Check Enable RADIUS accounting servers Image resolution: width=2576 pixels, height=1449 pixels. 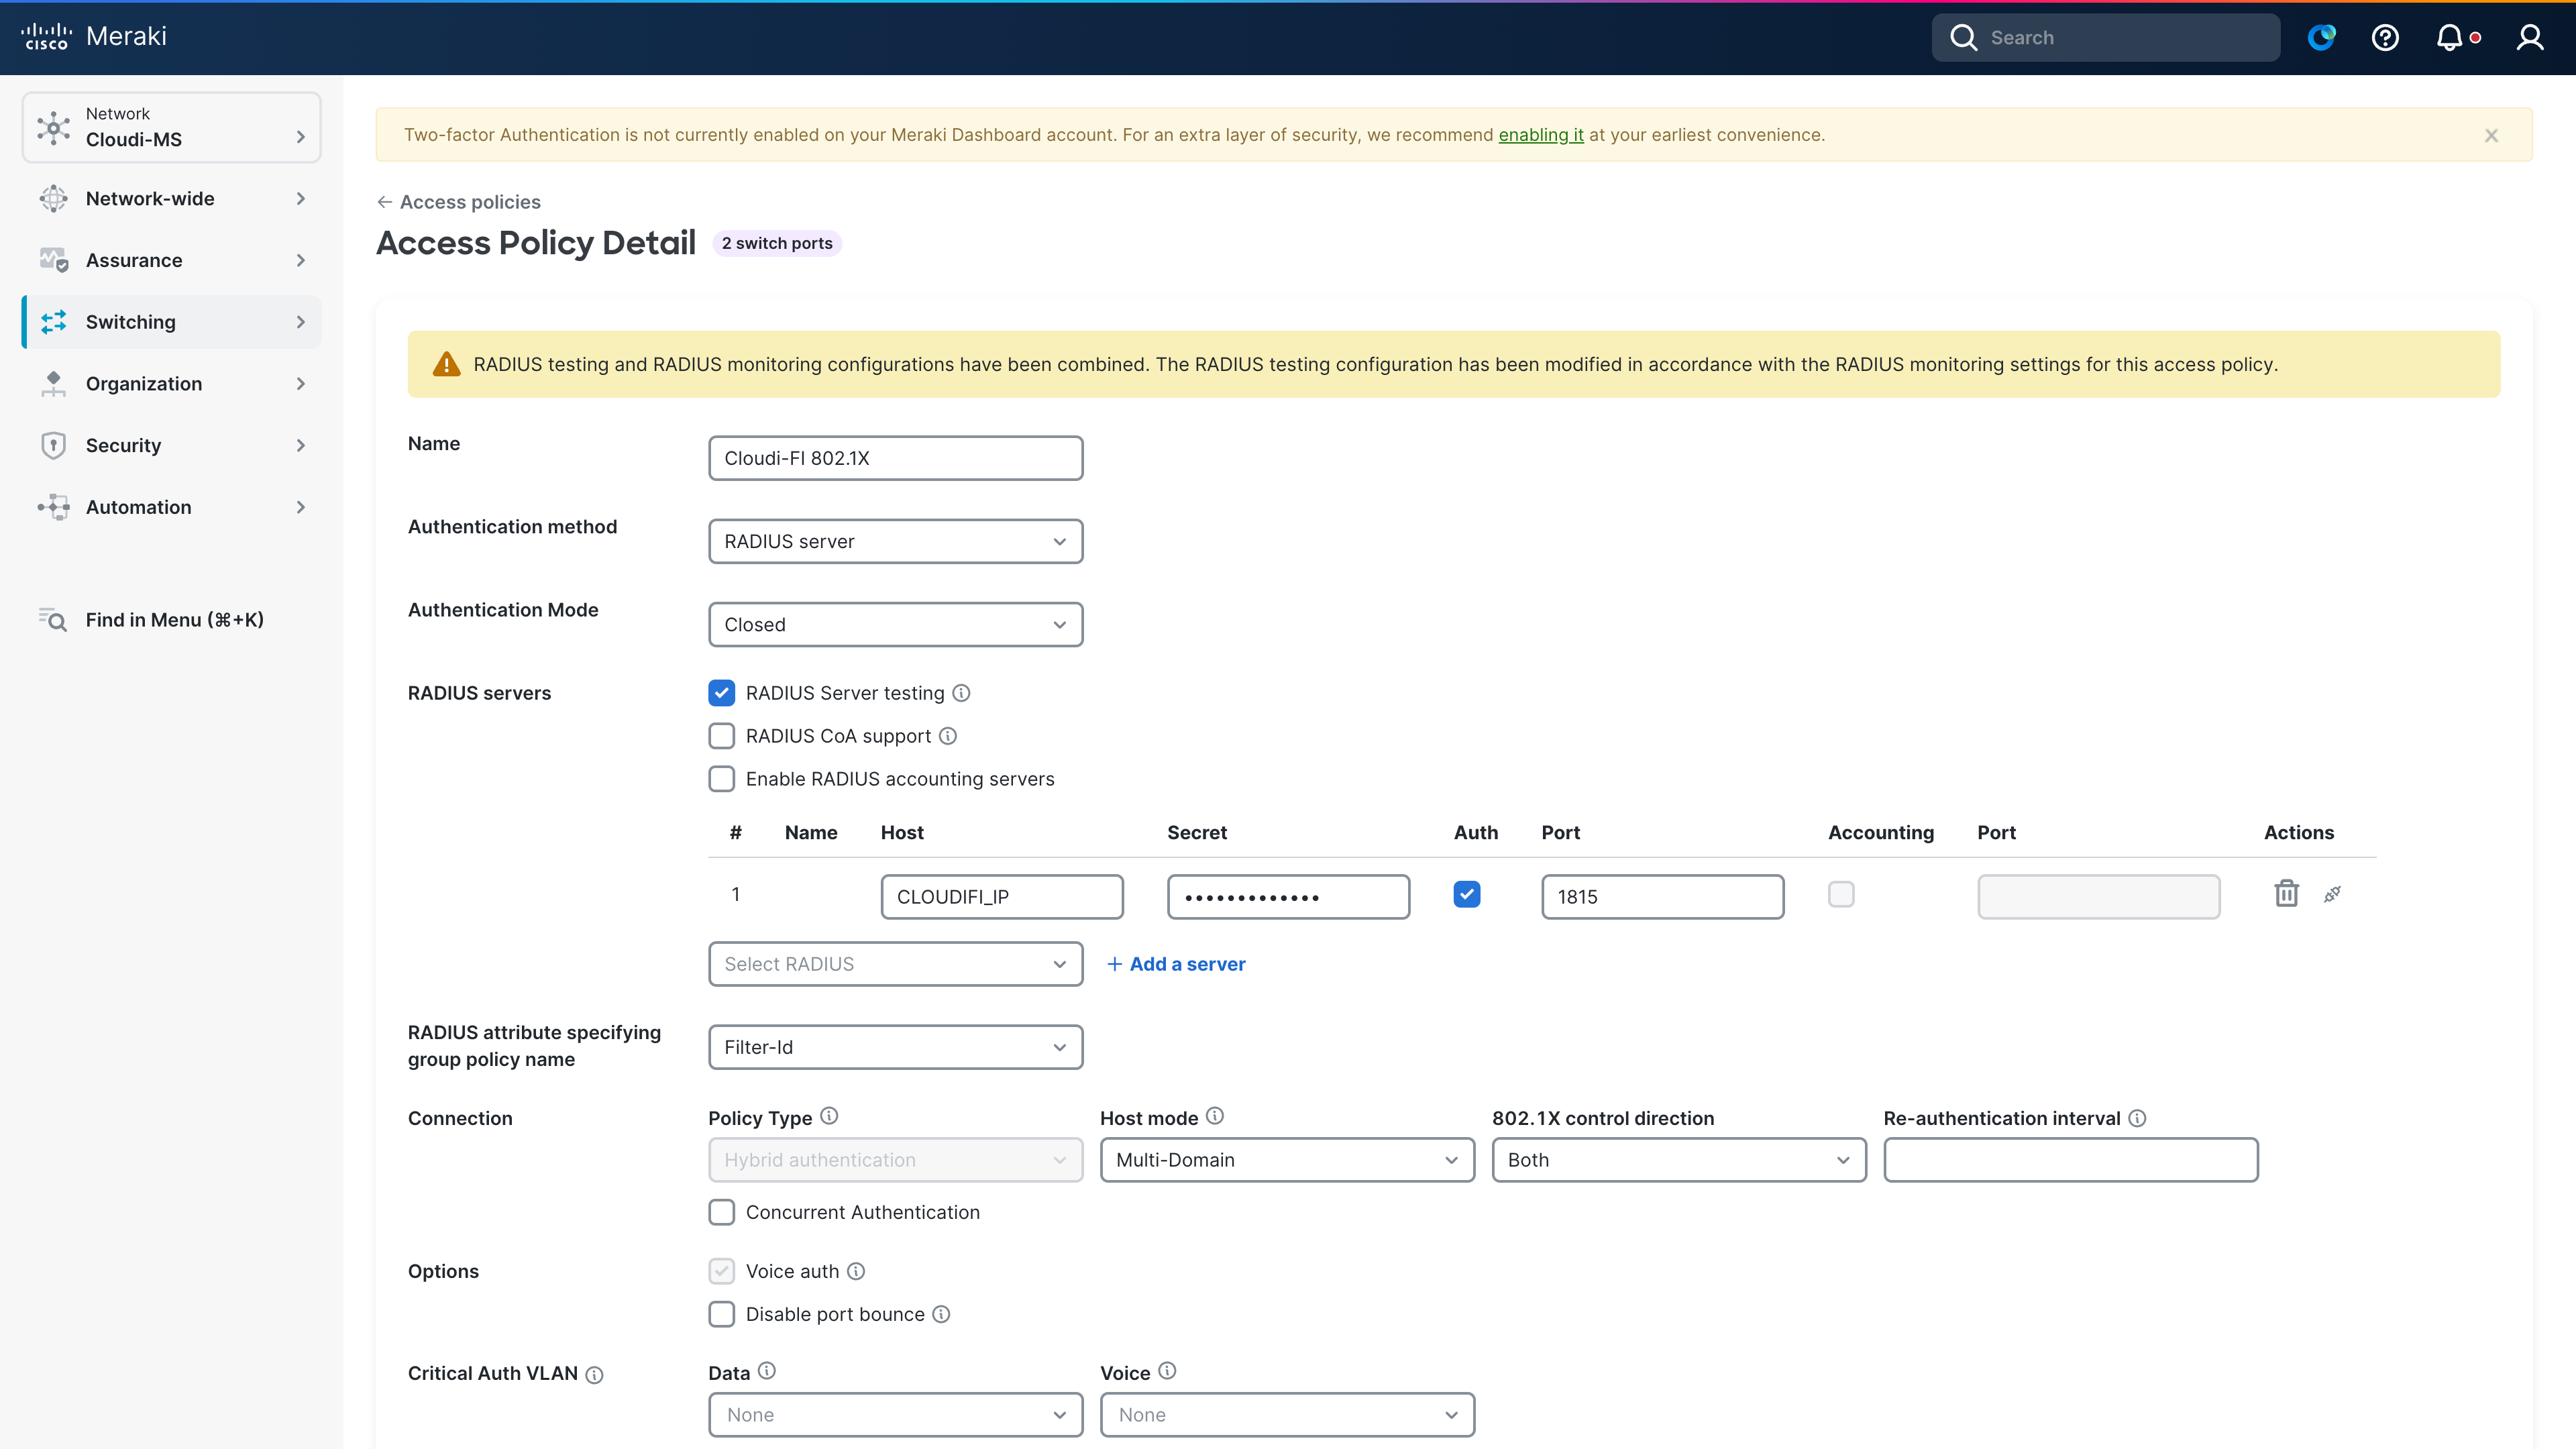click(x=721, y=779)
